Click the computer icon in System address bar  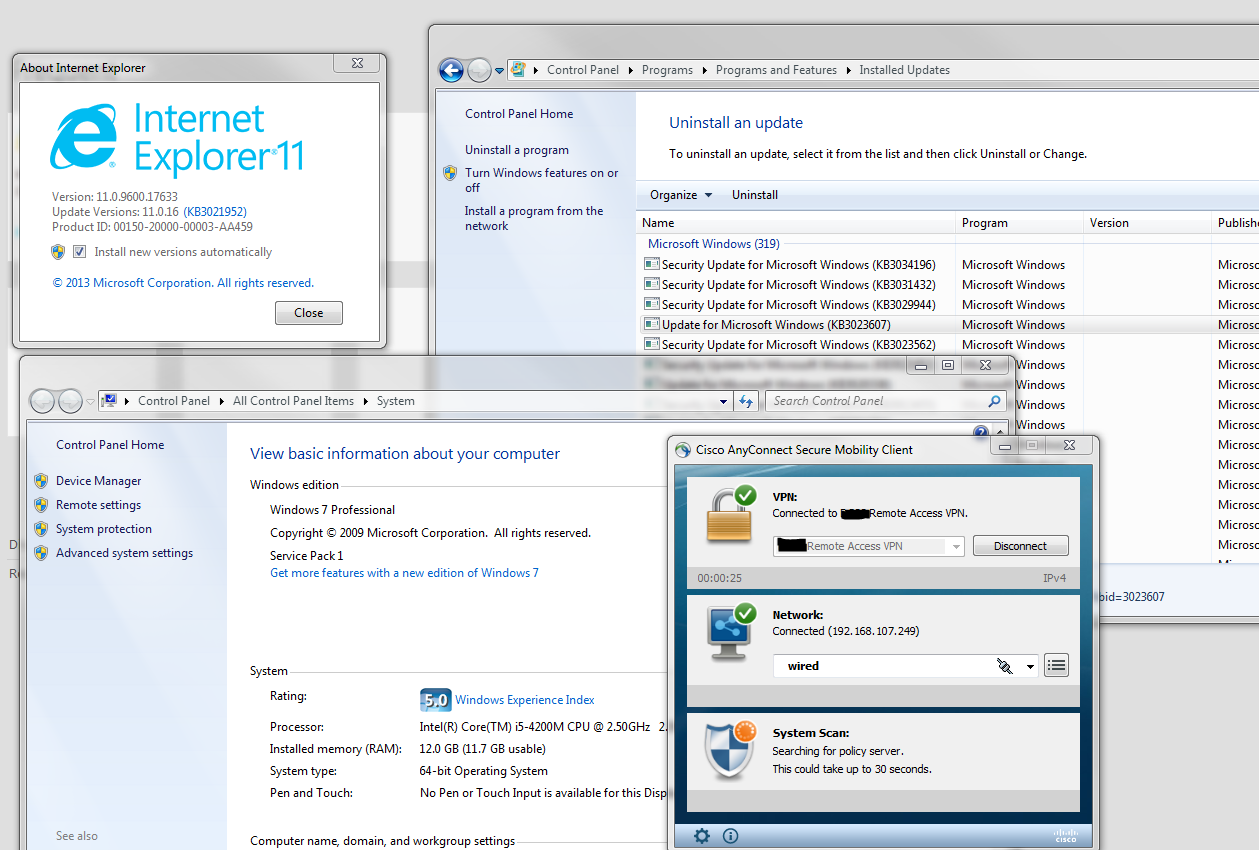pyautogui.click(x=110, y=401)
